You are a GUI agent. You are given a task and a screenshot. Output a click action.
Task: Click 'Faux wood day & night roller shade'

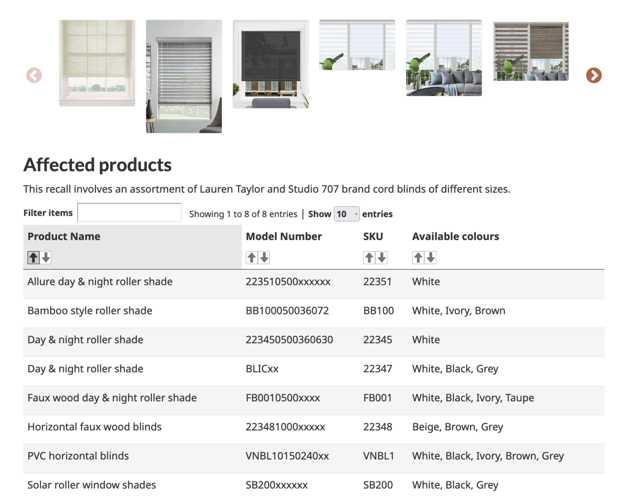tap(112, 398)
